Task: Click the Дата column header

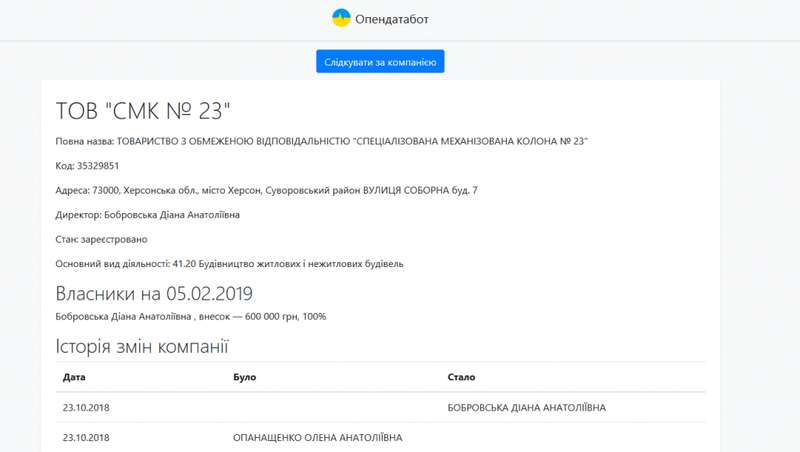Action: (74, 377)
